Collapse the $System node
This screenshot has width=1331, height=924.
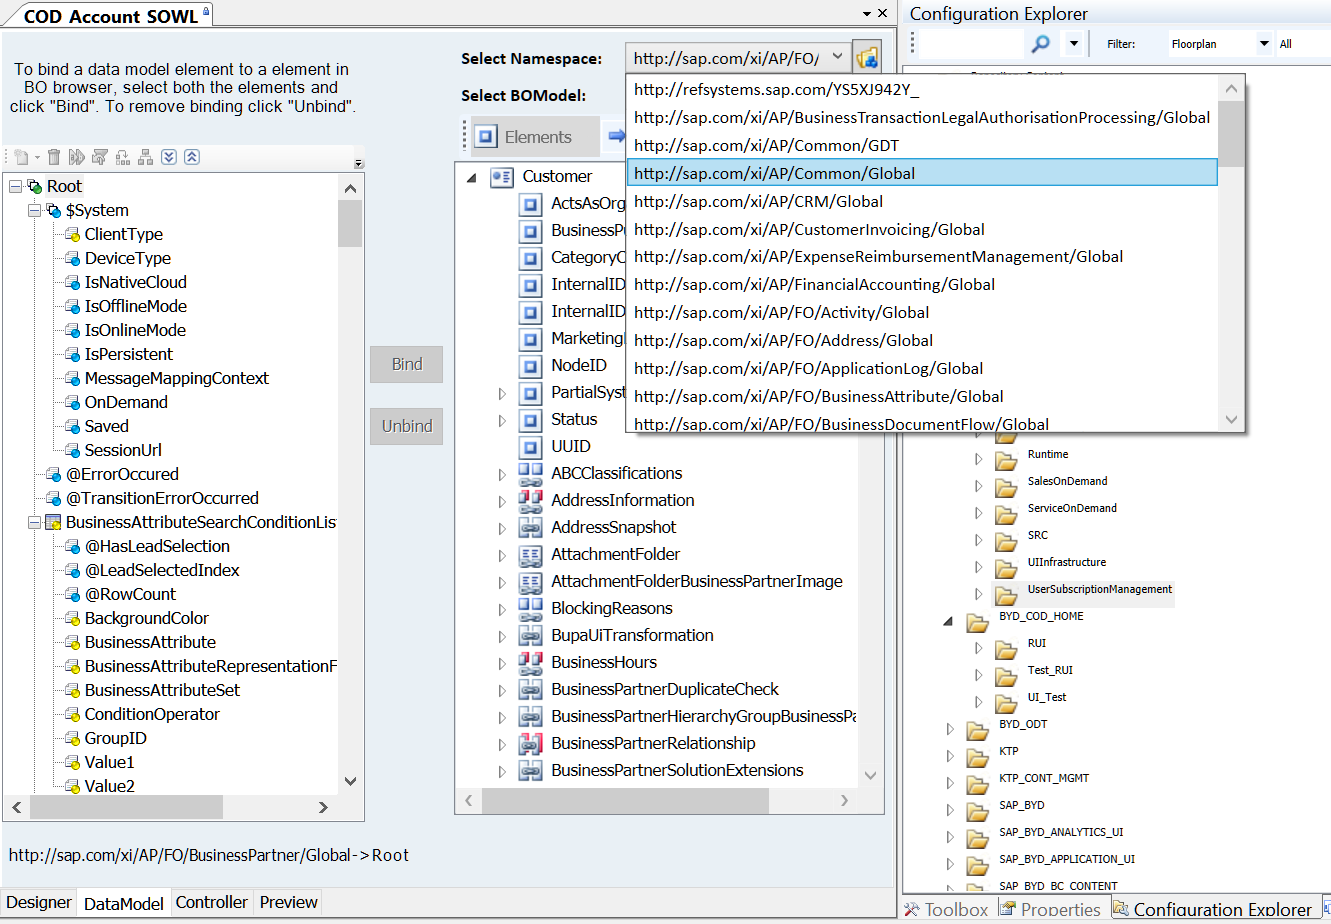(35, 210)
